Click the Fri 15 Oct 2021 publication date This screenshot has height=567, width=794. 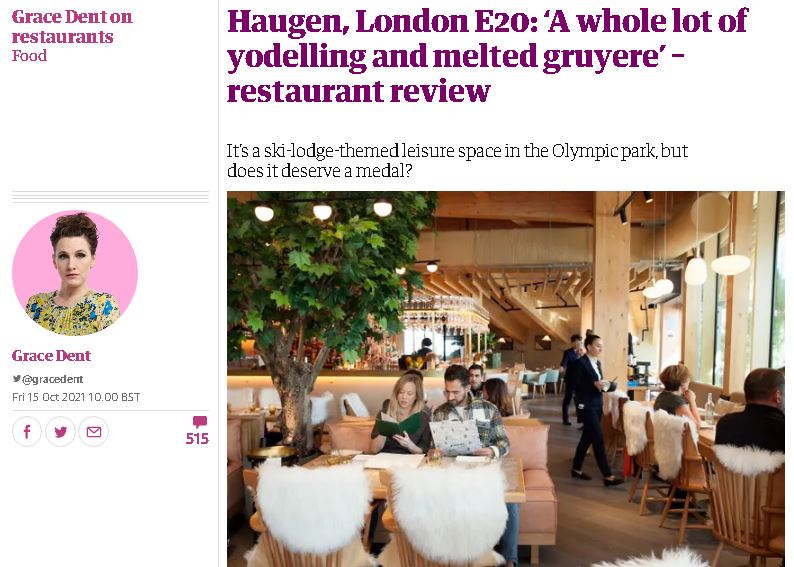[76, 397]
